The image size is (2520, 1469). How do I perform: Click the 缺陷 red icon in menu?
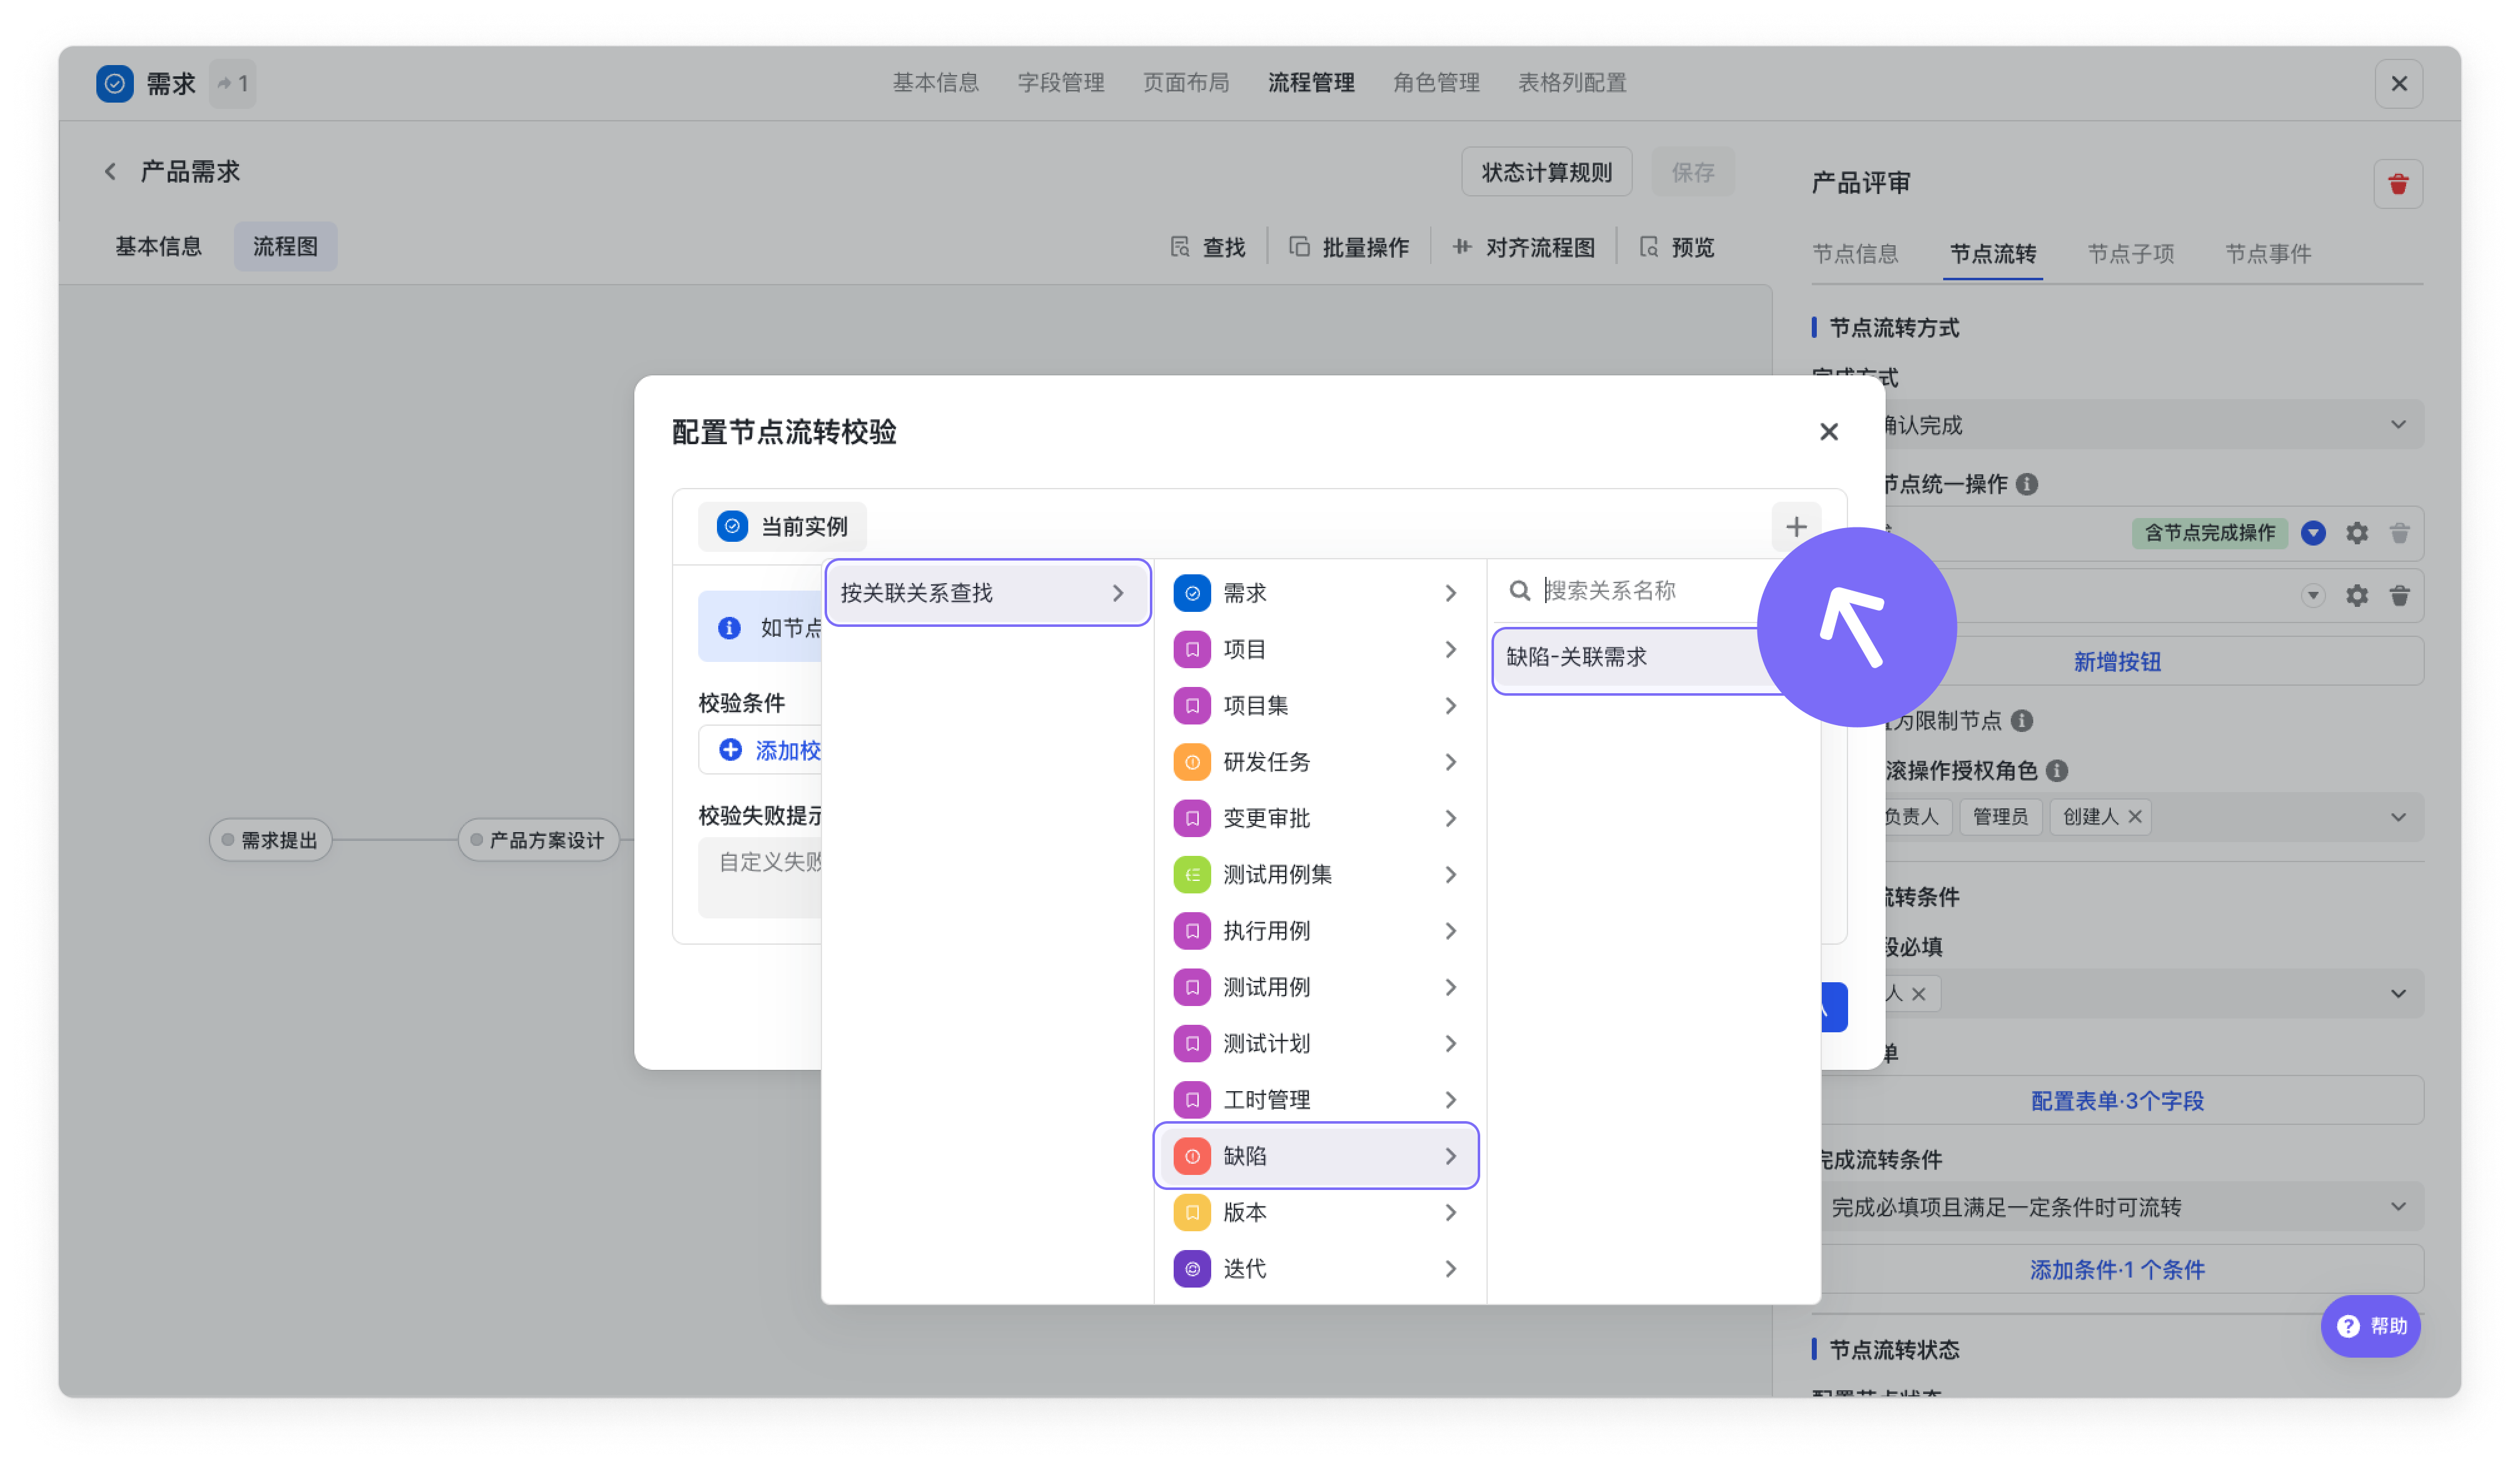1192,1157
